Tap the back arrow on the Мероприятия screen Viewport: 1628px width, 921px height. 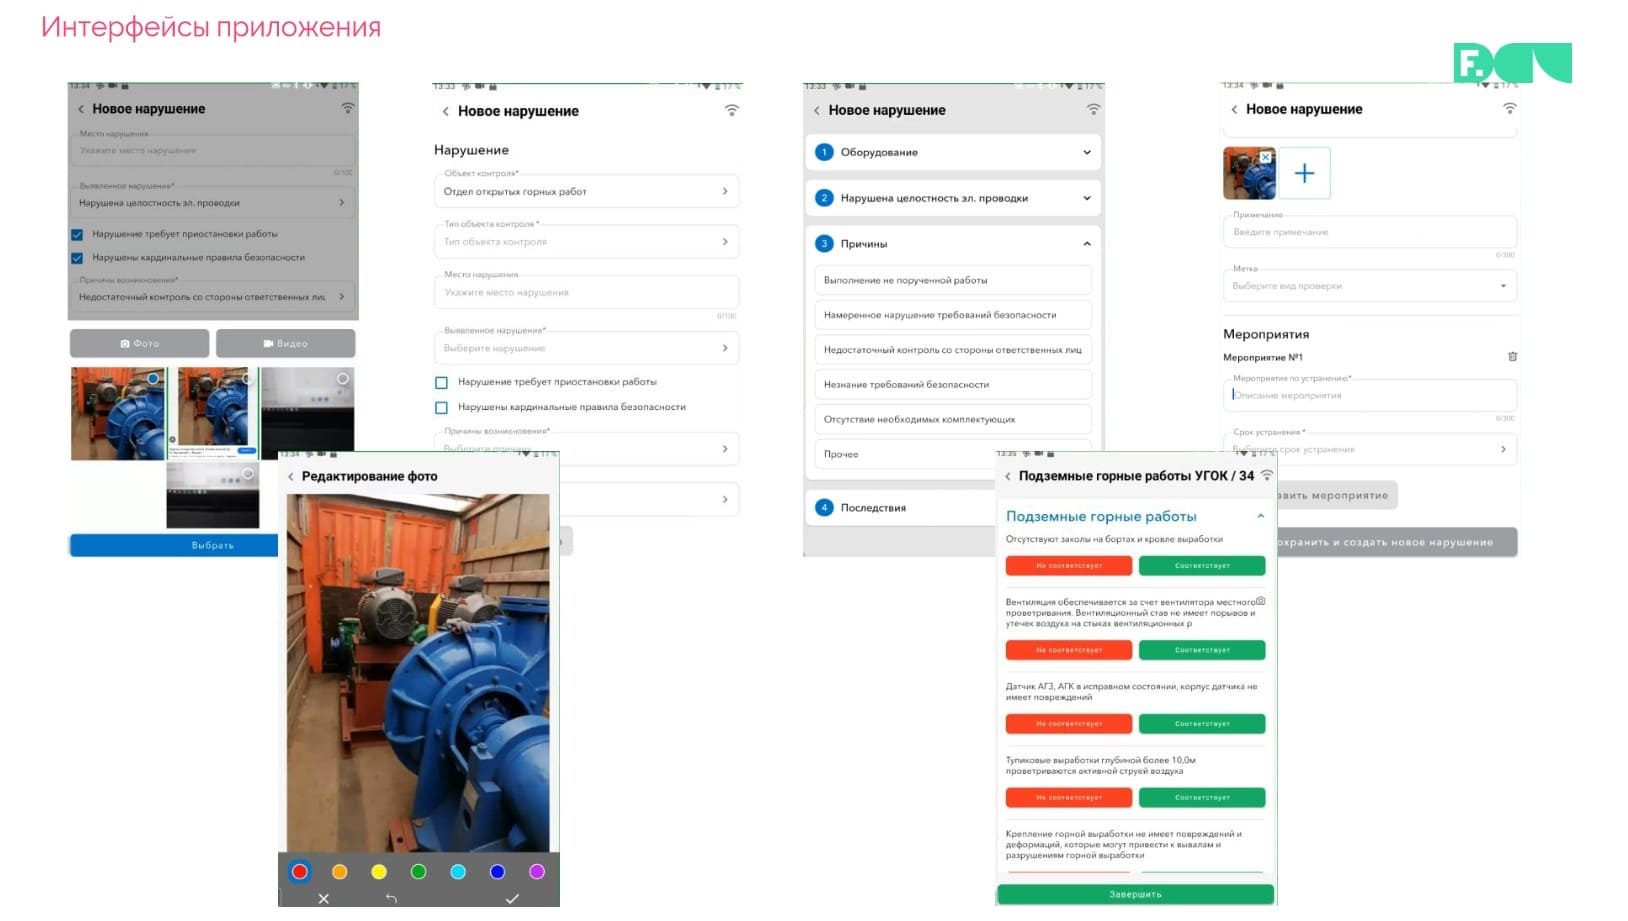coord(1234,109)
